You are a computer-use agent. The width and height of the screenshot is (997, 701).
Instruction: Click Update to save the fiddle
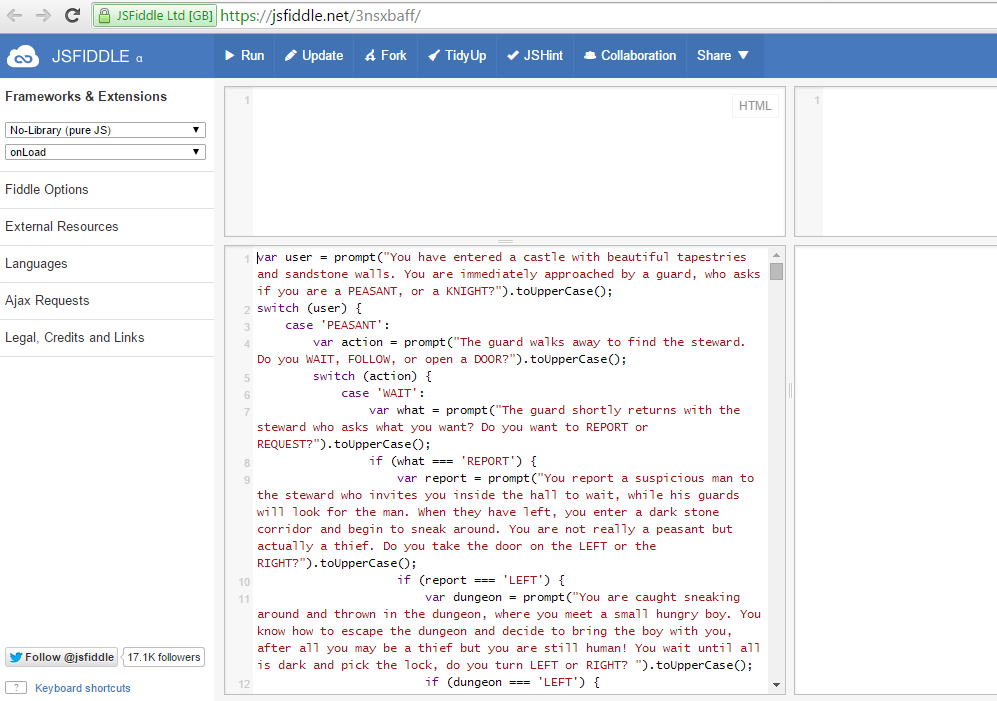(x=314, y=56)
